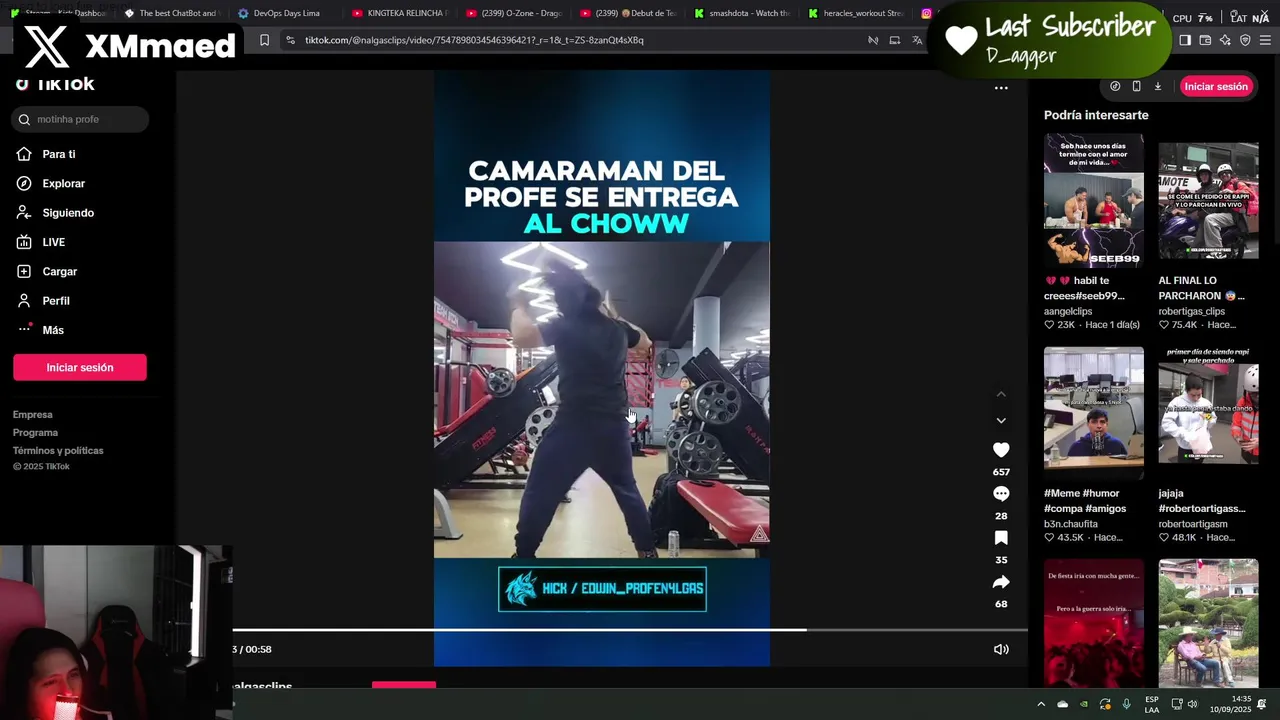Image resolution: width=1280 pixels, height=720 pixels.
Task: Select the Podría interesarte heading
Action: (x=1096, y=115)
